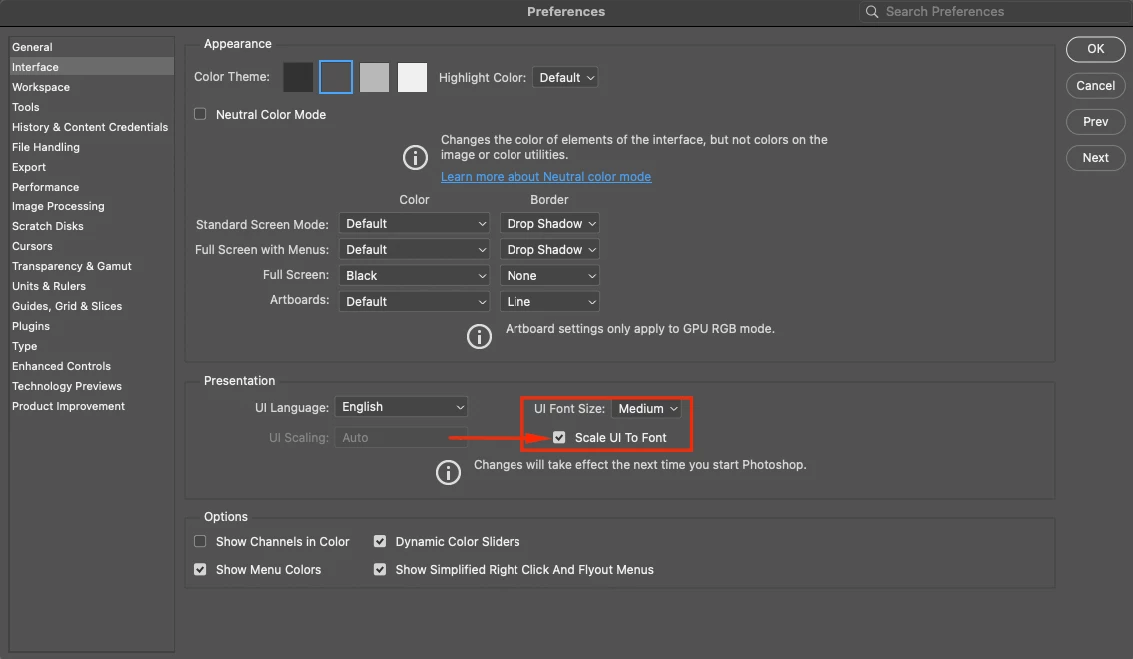Open Full Screen with Menus border dropdown

coord(550,249)
